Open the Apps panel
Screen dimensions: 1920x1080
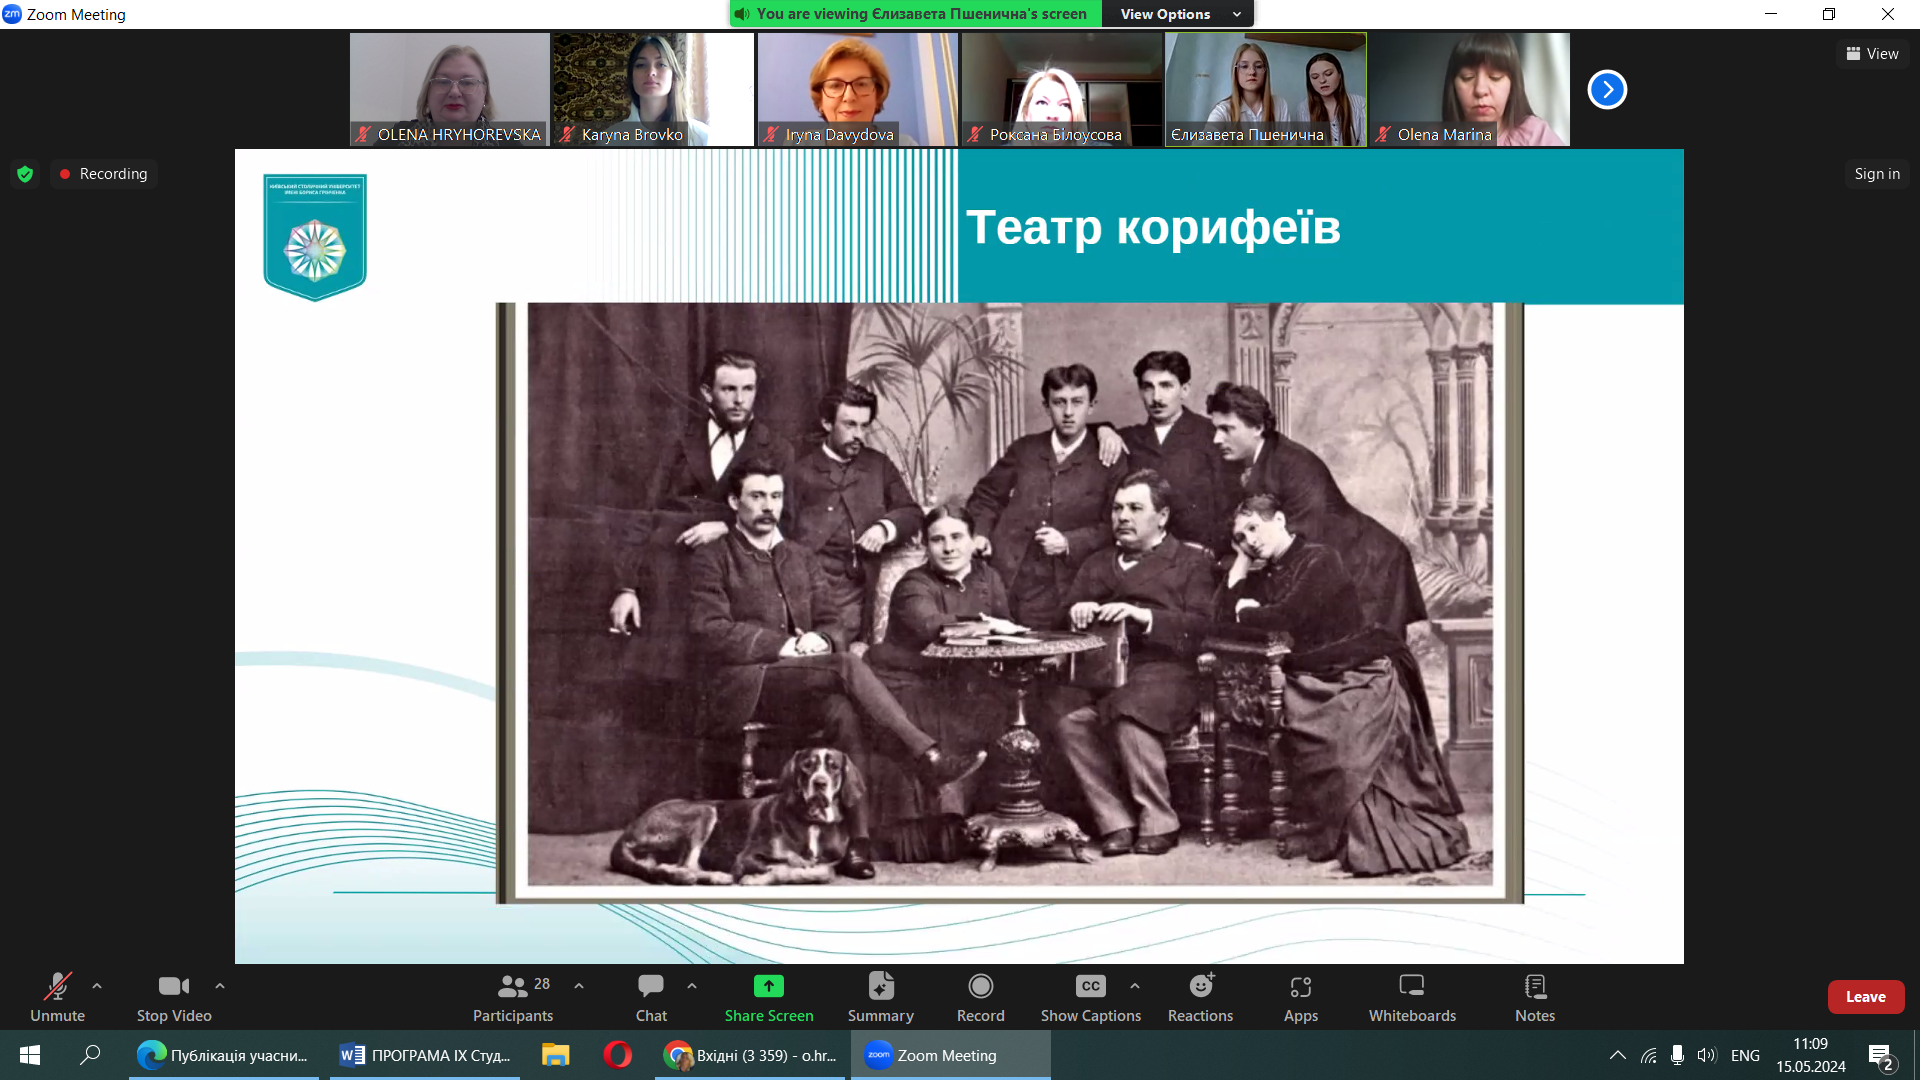[x=1300, y=987]
